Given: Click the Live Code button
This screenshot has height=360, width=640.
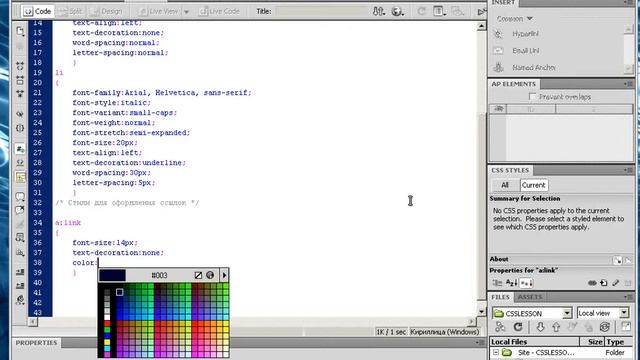Looking at the screenshot, I should [220, 11].
